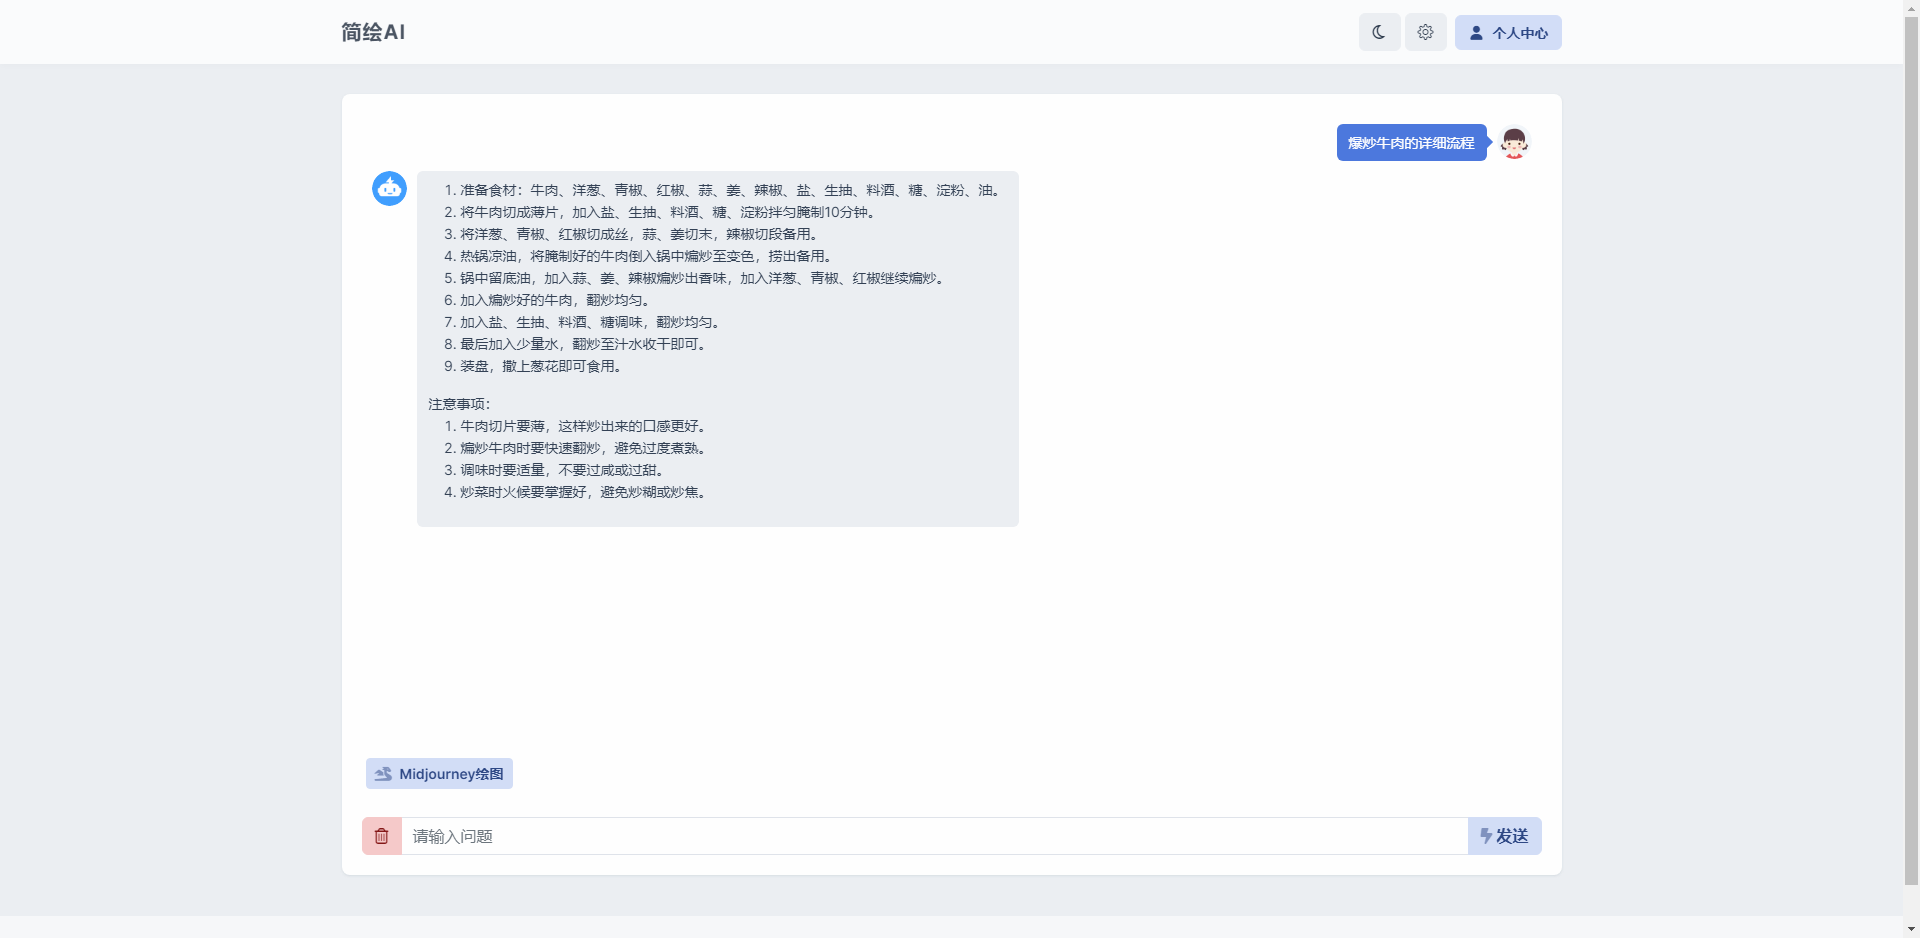Open the 个人中心 user center
The height and width of the screenshot is (938, 1920).
tap(1508, 32)
